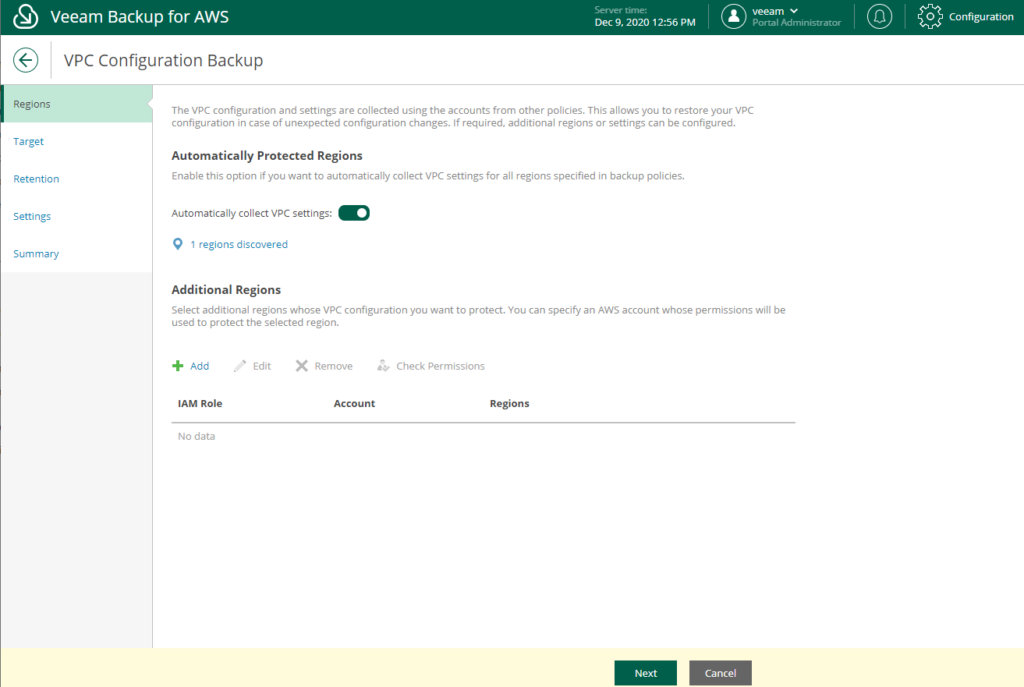The image size is (1024, 687).
Task: Open the Configuration text link
Action: [x=981, y=17]
